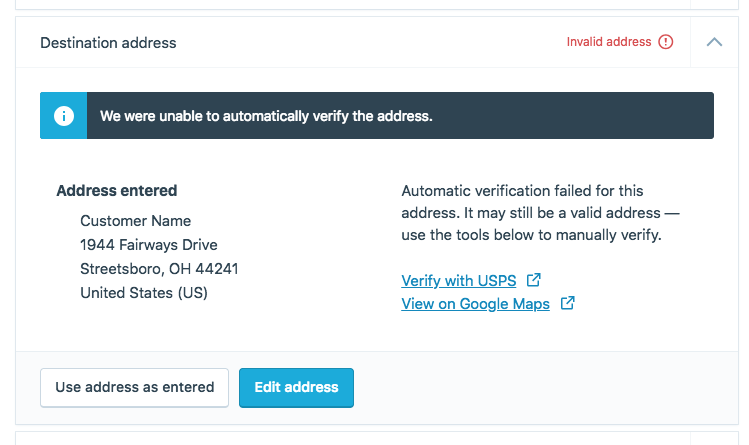The height and width of the screenshot is (445, 749).
Task: Click the Destination address section title
Action: 108,43
